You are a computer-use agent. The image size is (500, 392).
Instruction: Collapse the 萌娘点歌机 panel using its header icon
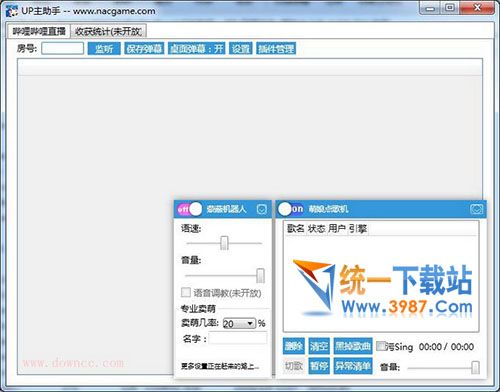(476, 209)
